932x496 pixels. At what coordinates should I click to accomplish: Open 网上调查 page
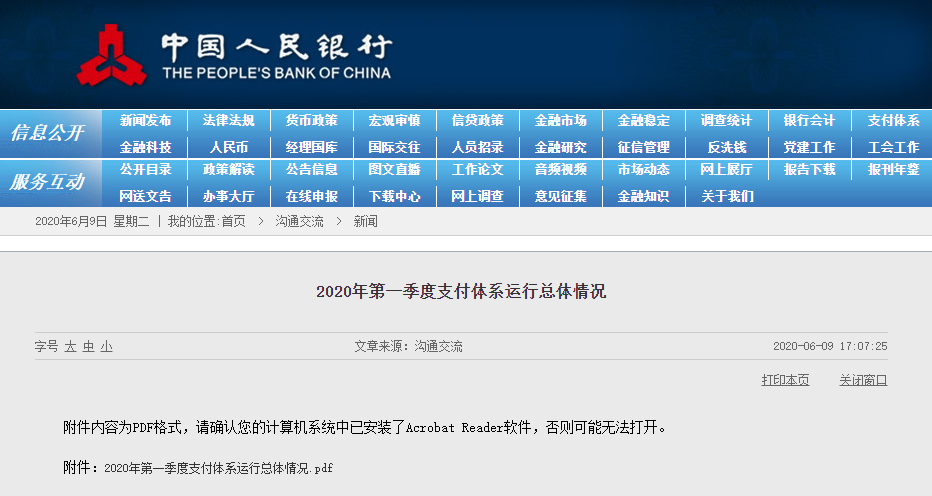tap(477, 196)
